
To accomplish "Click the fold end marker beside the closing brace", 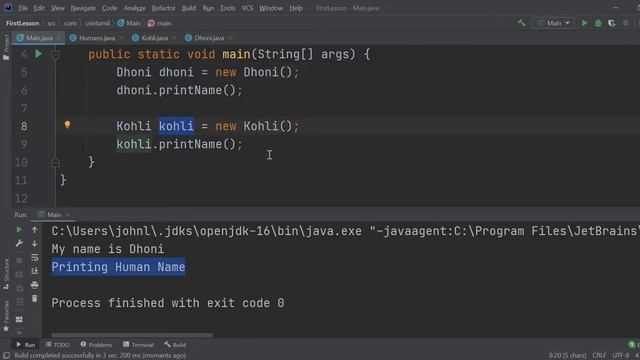I will pyautogui.click(x=56, y=162).
